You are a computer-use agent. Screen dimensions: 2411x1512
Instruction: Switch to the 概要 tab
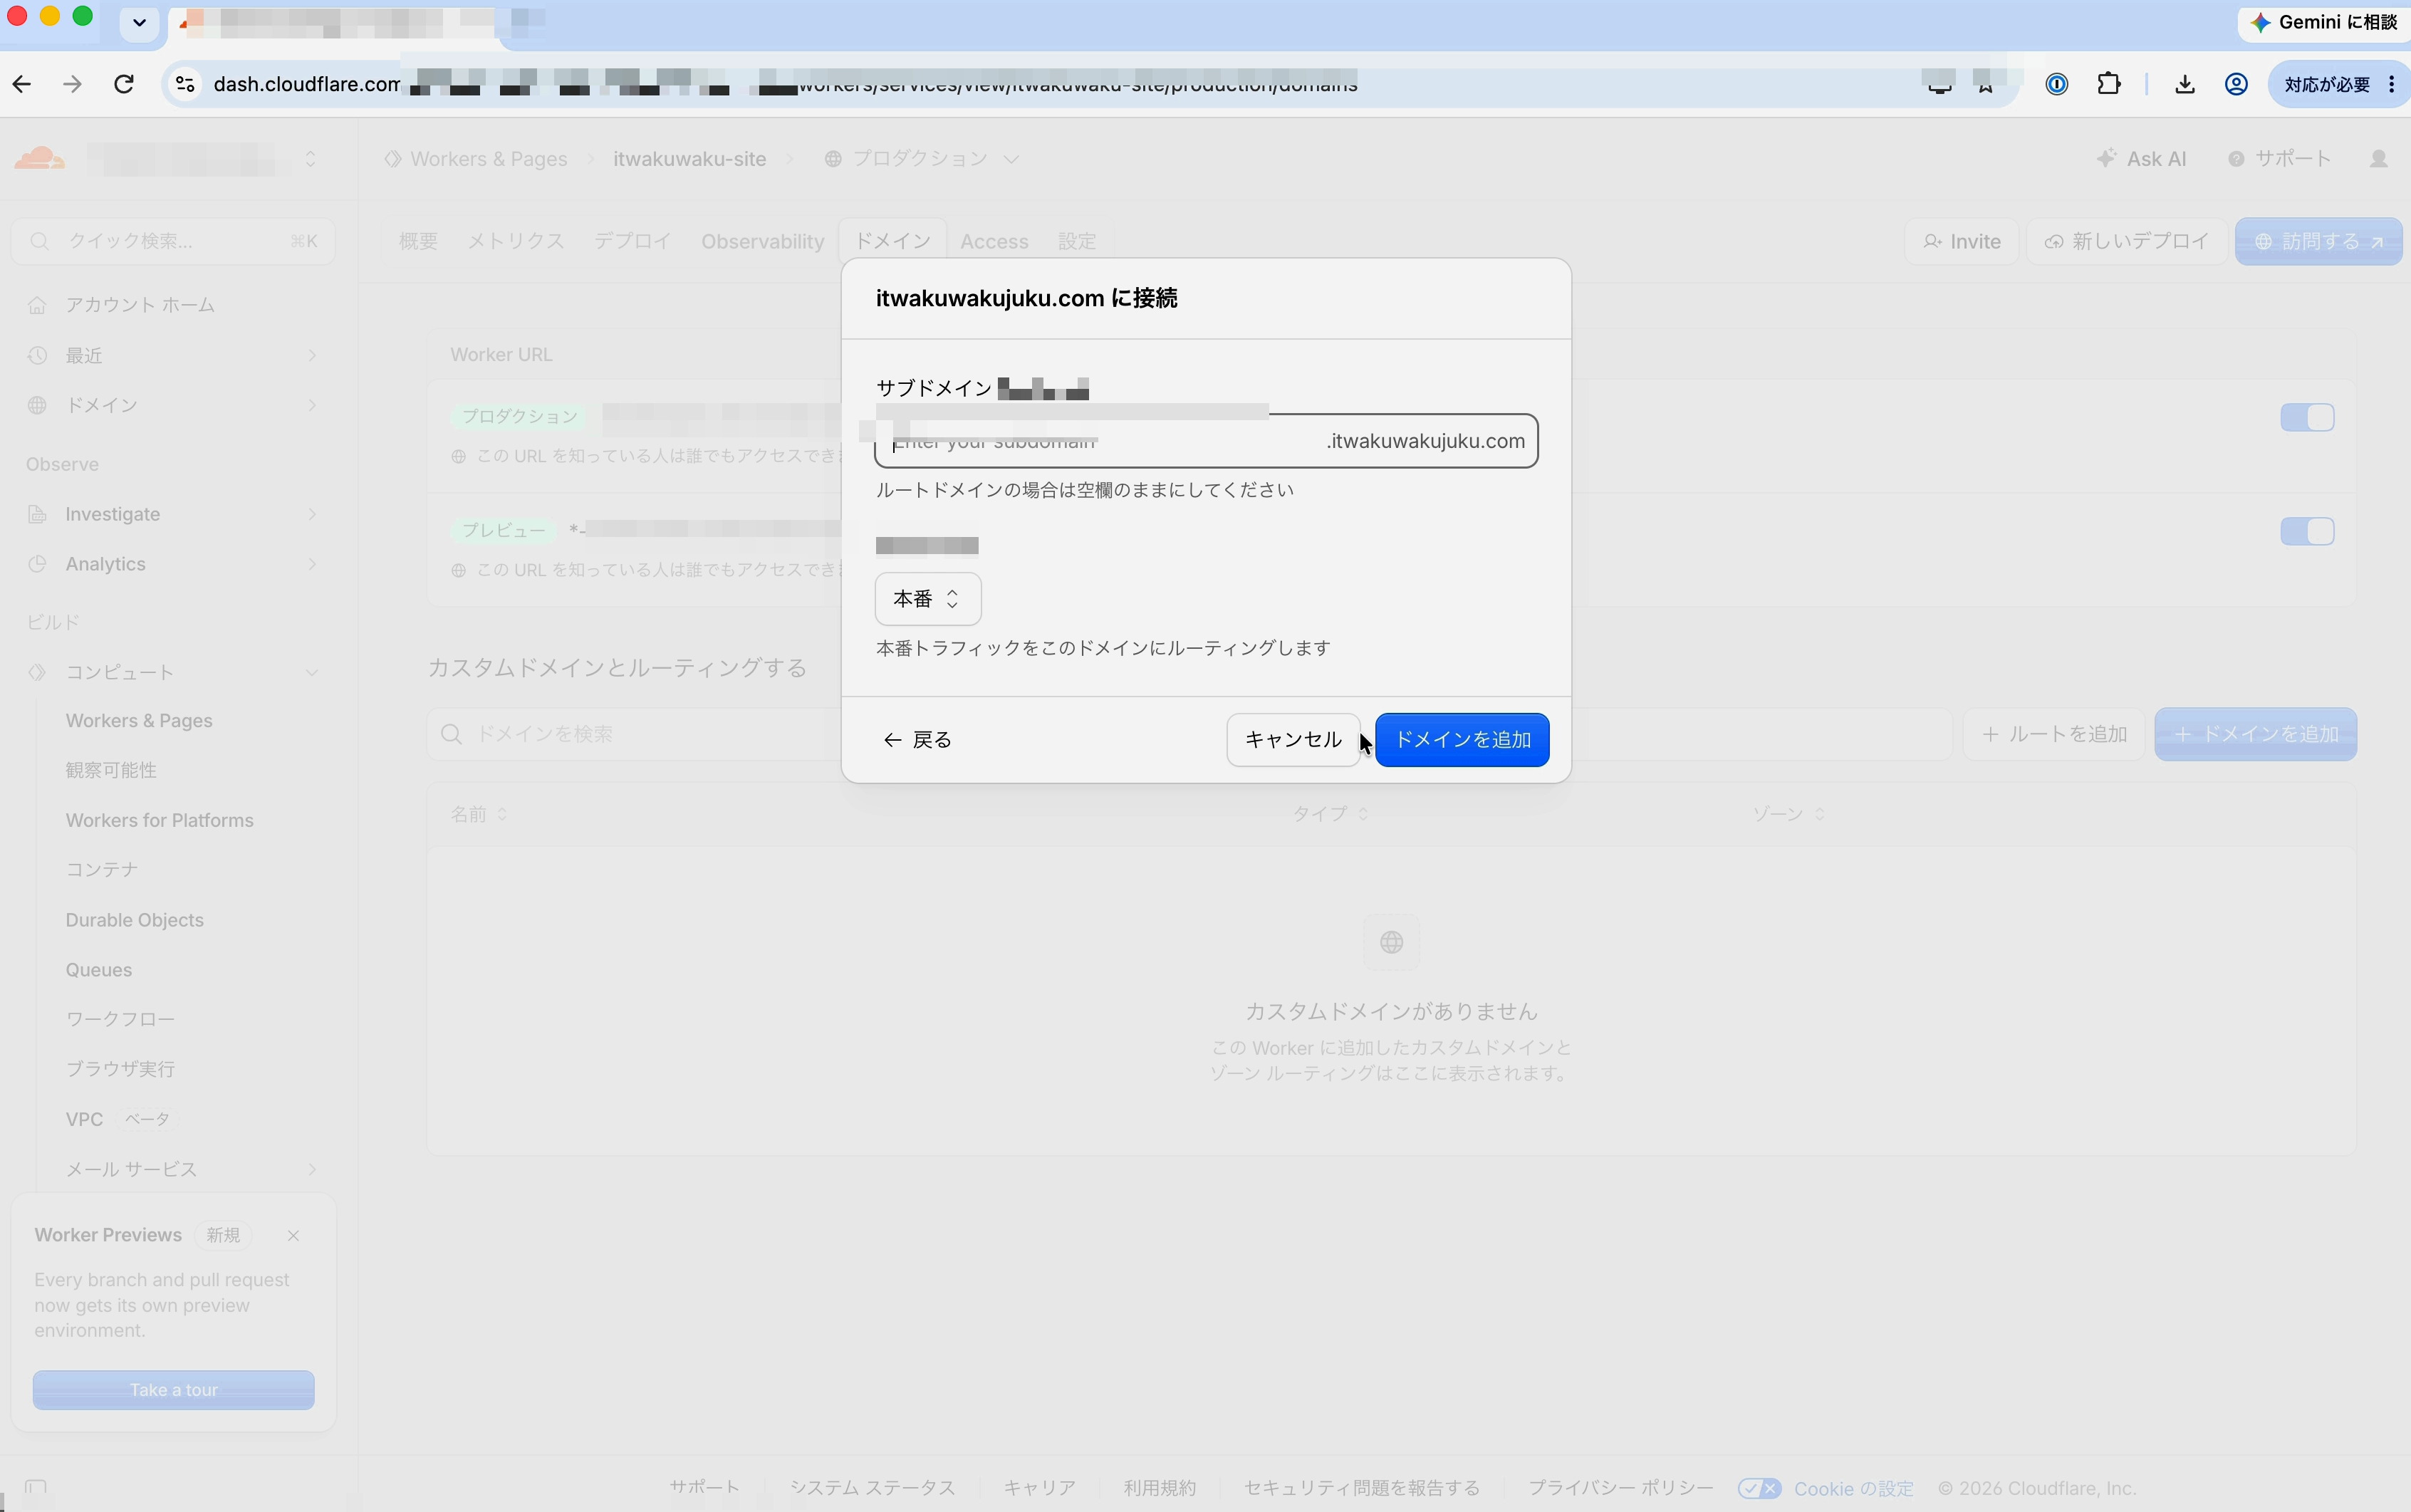[418, 241]
